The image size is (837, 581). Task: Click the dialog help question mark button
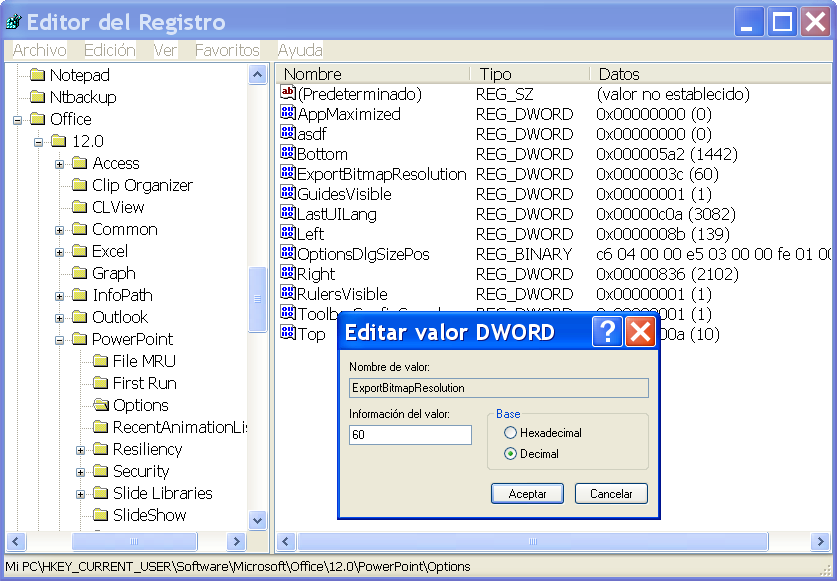(x=607, y=332)
